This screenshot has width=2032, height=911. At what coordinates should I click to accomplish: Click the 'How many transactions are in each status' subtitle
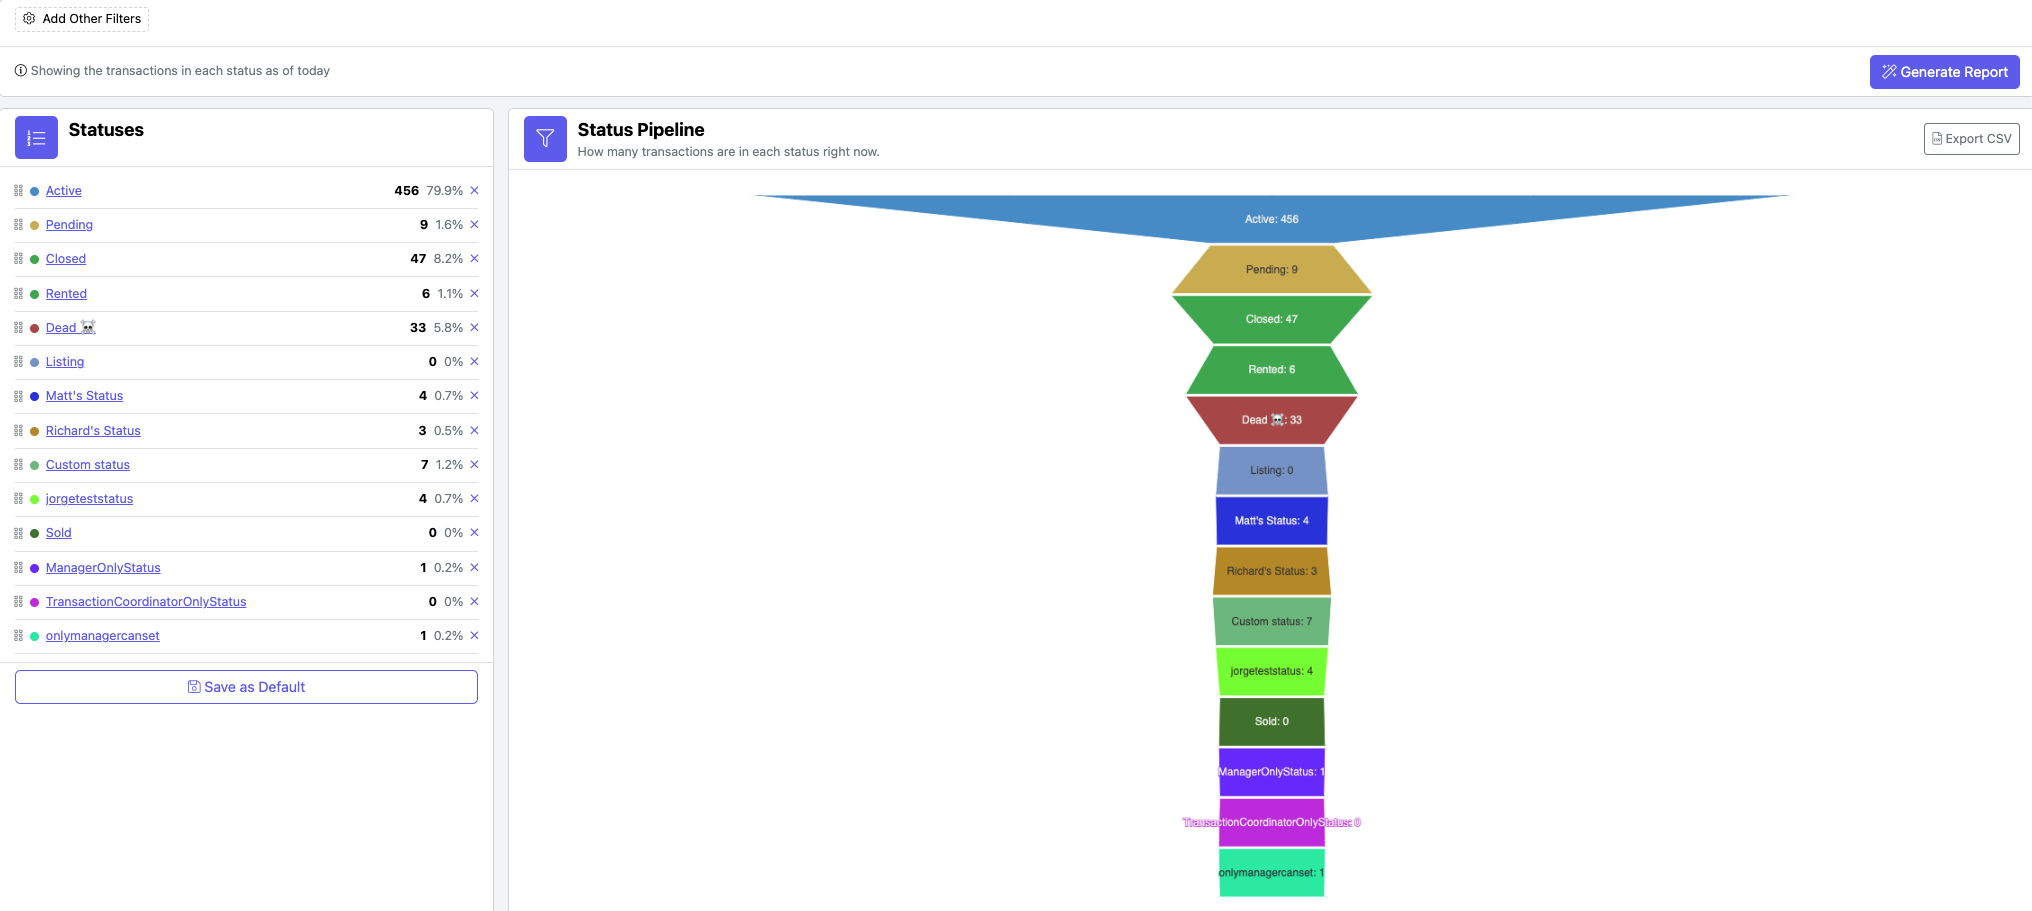click(x=728, y=152)
